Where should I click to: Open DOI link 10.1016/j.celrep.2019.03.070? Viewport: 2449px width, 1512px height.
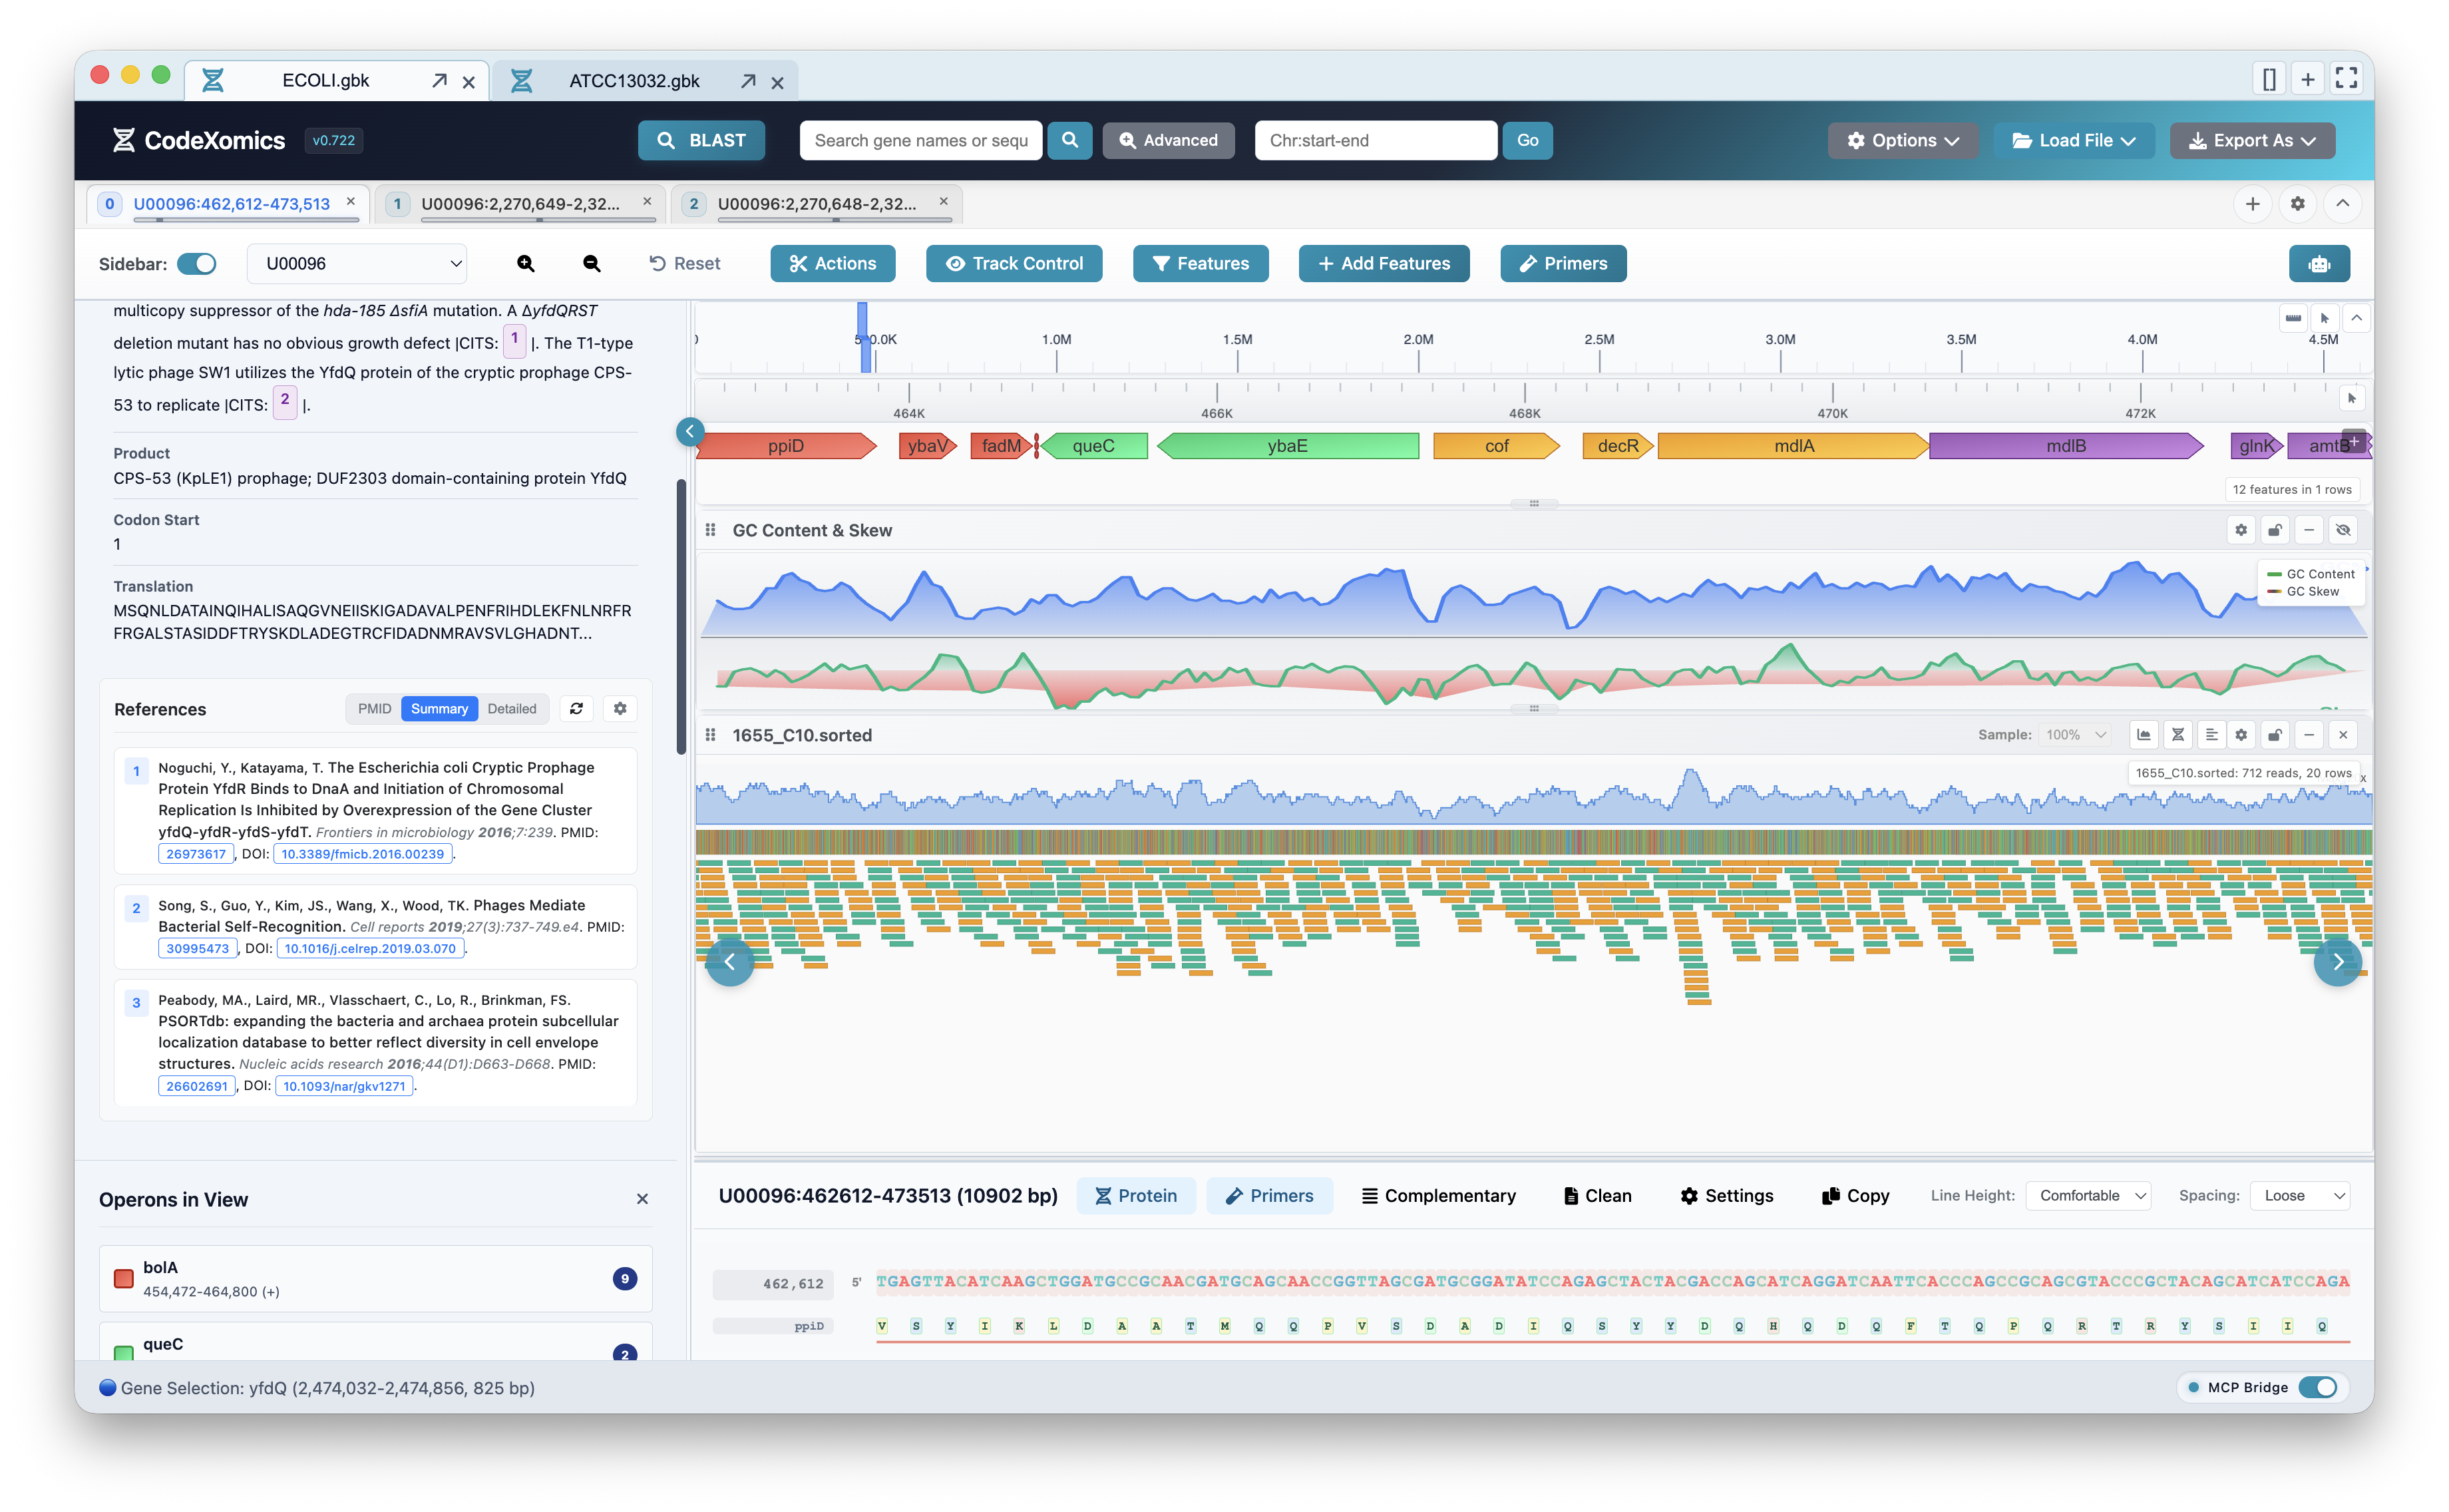coord(370,949)
